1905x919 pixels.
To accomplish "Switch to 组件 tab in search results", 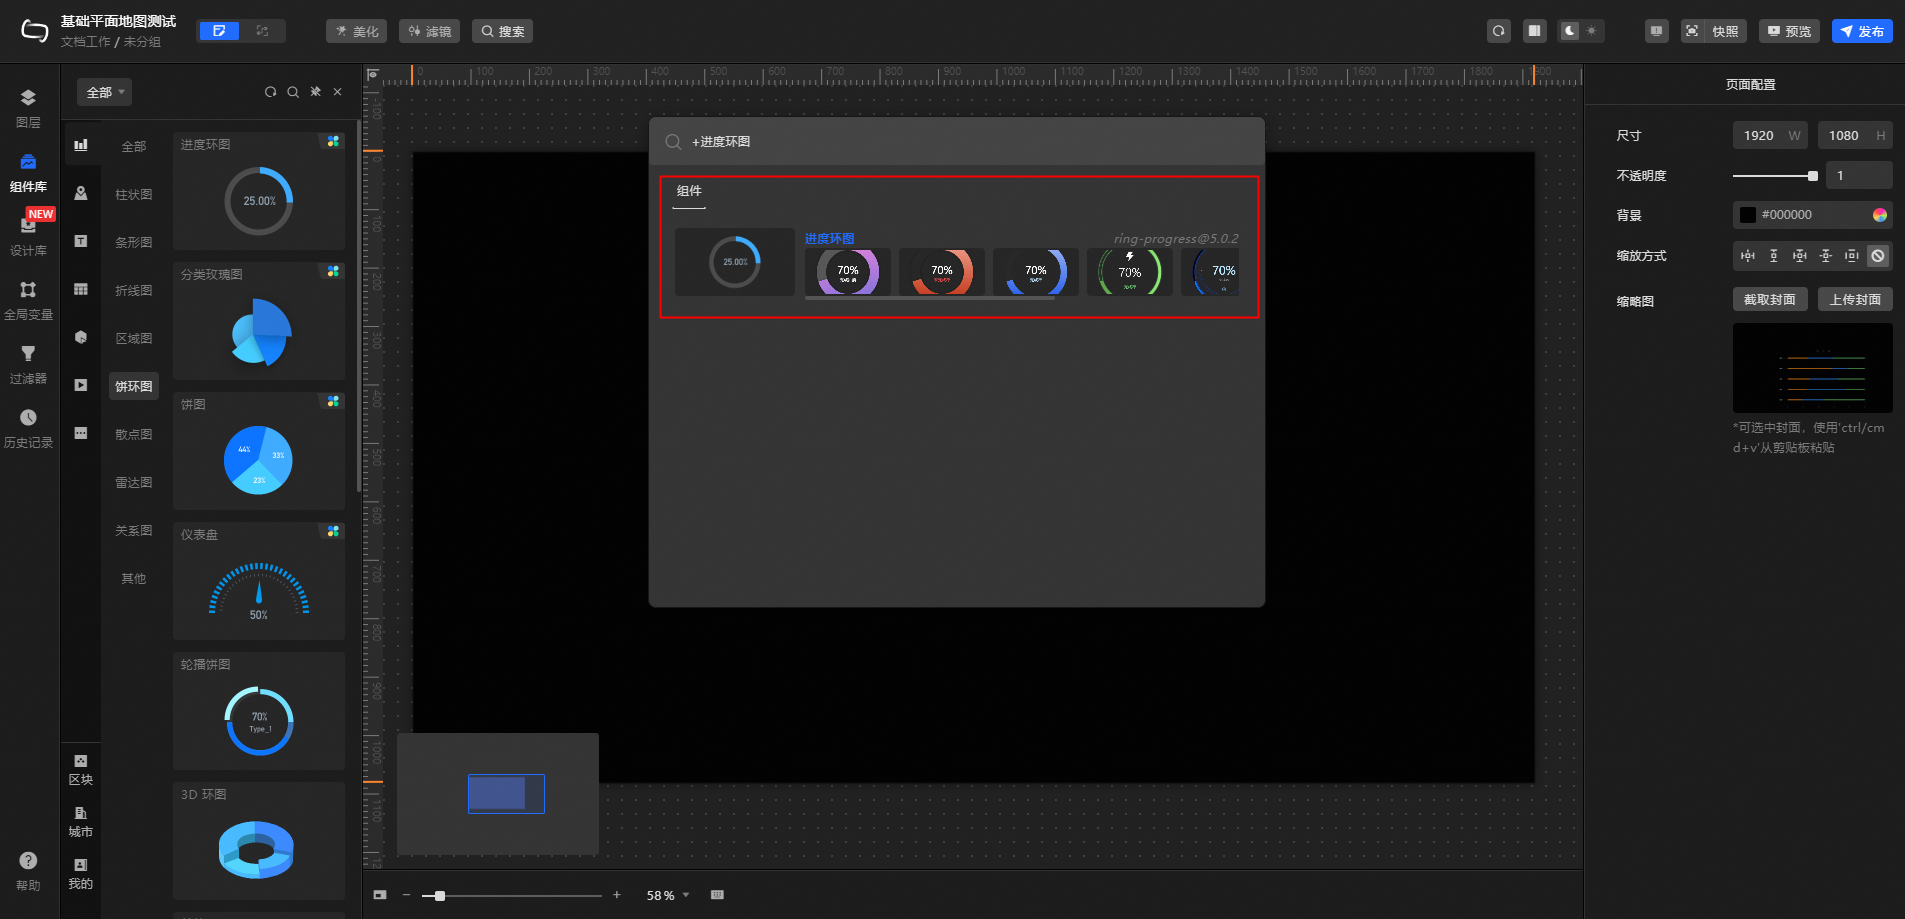I will click(689, 191).
